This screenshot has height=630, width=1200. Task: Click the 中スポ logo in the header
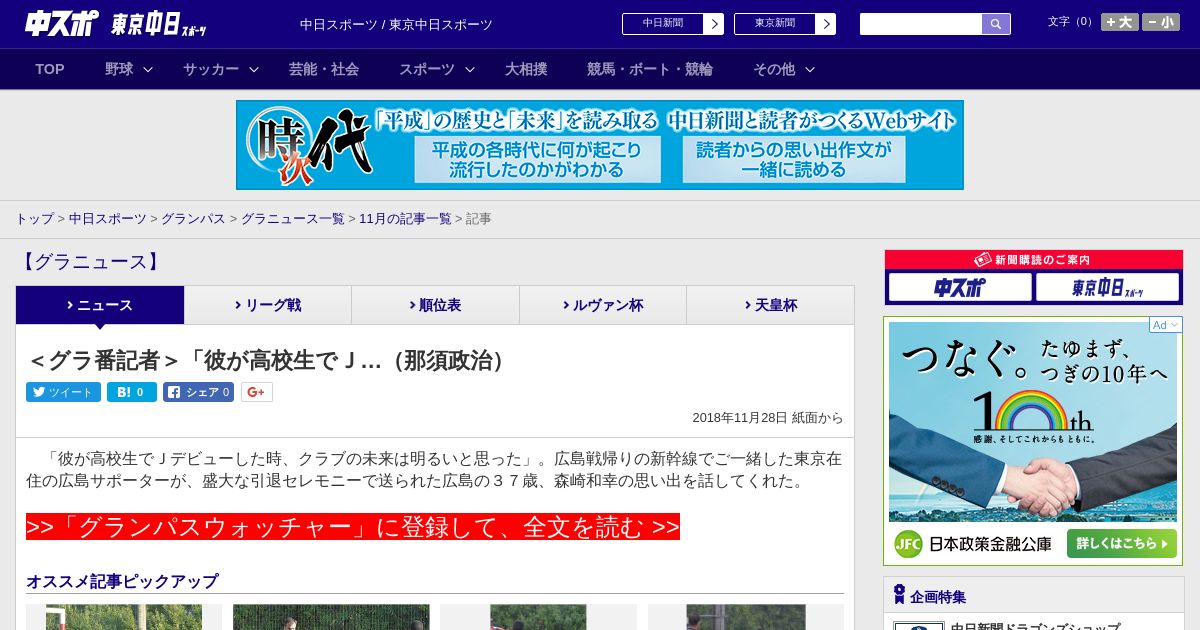coord(62,24)
